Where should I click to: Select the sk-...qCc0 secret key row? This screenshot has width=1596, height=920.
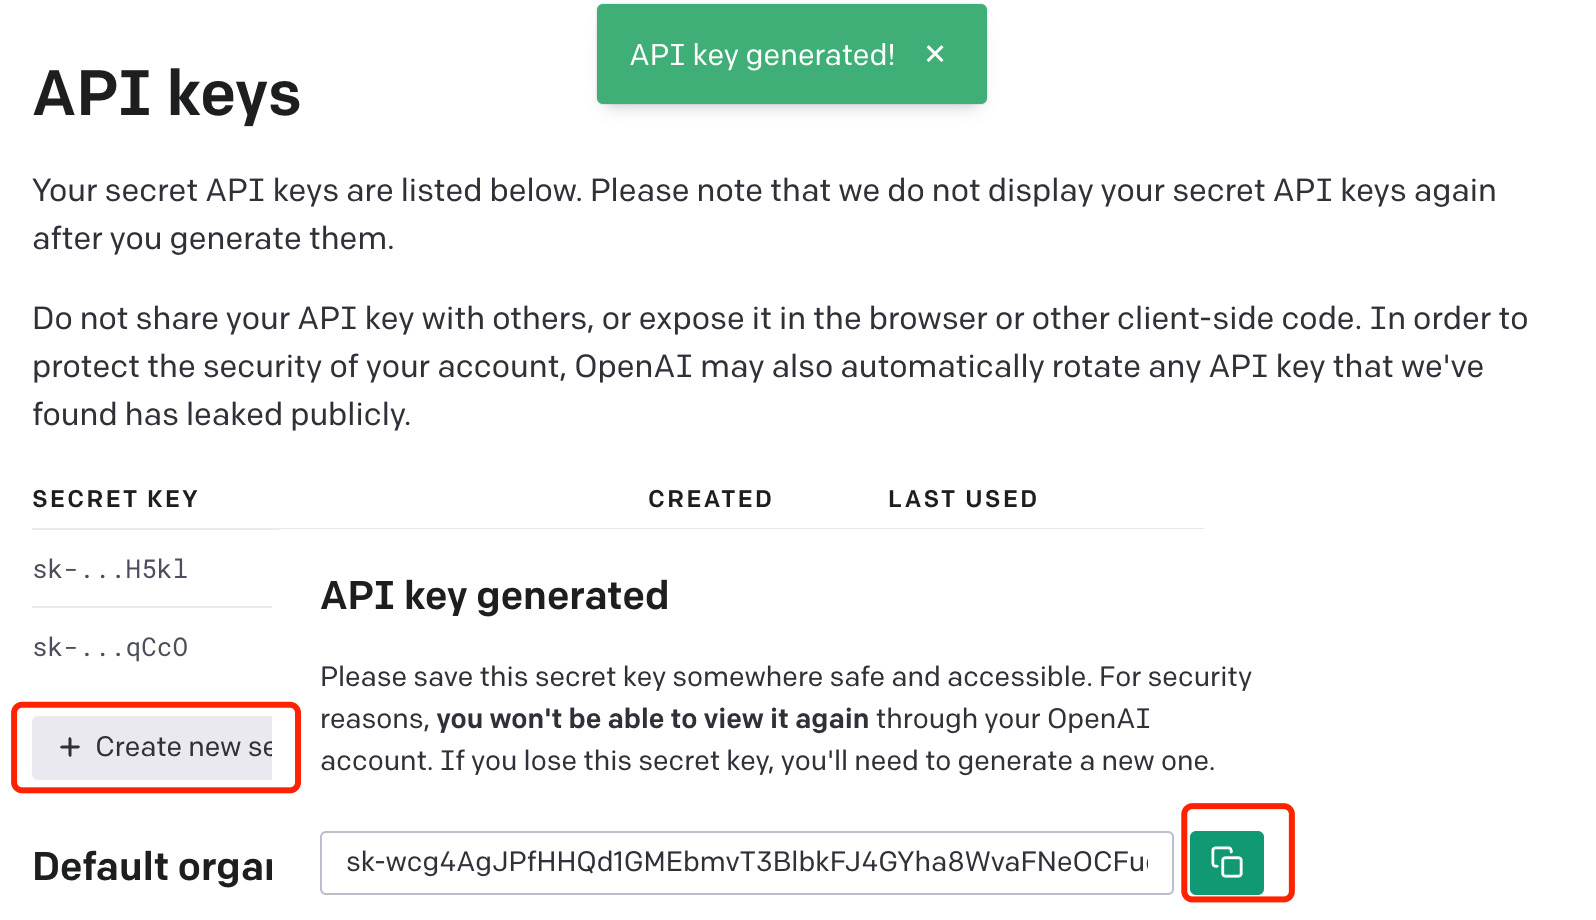(110, 648)
